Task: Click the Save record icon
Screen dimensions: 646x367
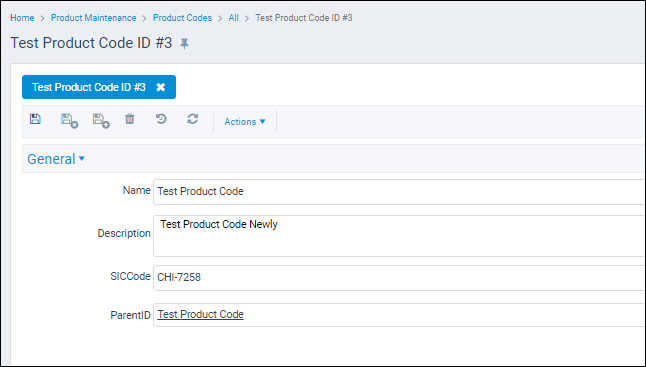Action: pos(35,119)
